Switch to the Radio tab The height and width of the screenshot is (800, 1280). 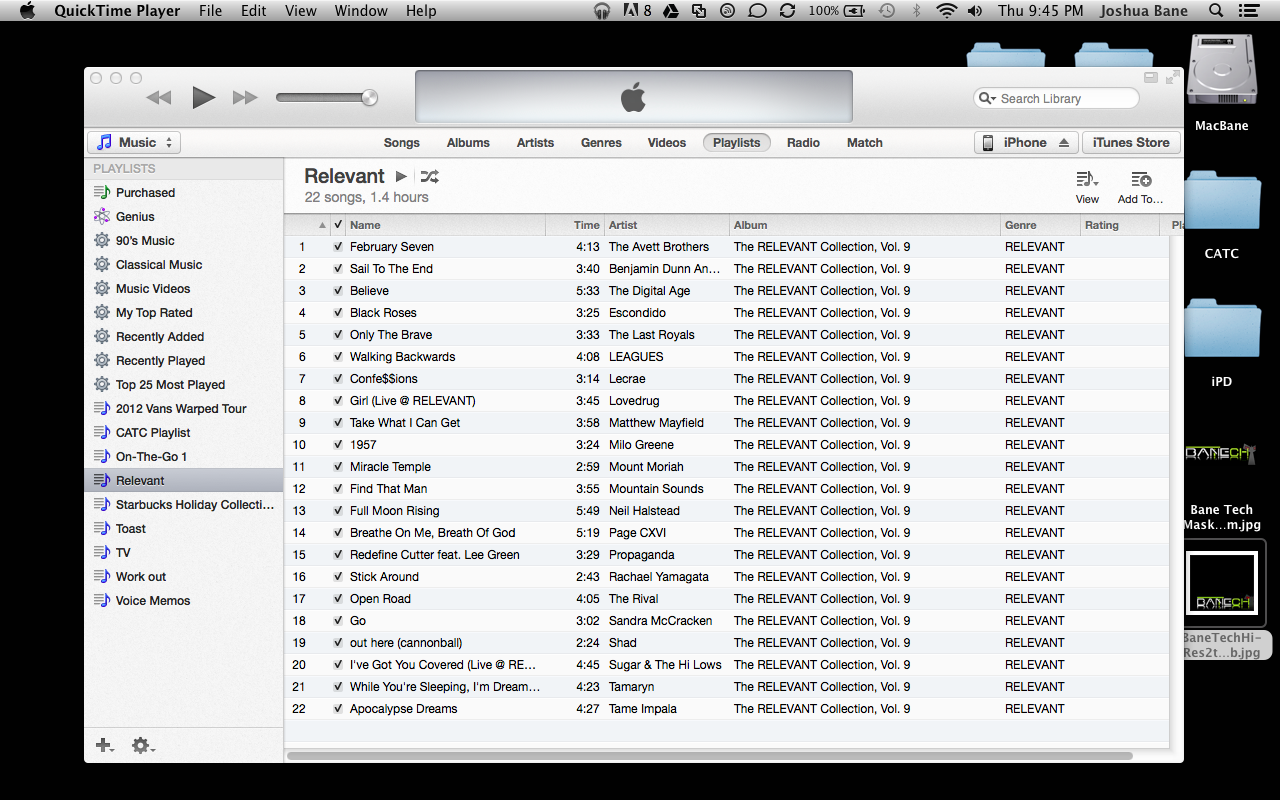pyautogui.click(x=803, y=143)
